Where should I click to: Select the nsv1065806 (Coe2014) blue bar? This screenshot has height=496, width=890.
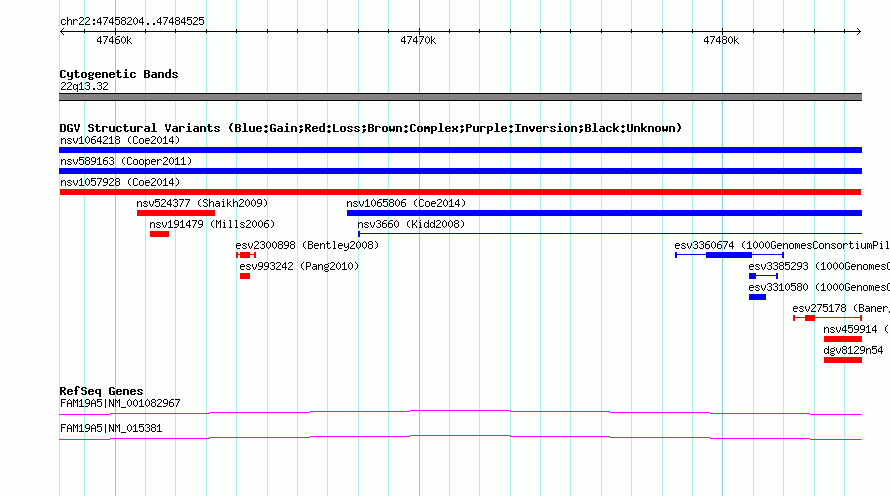604,213
